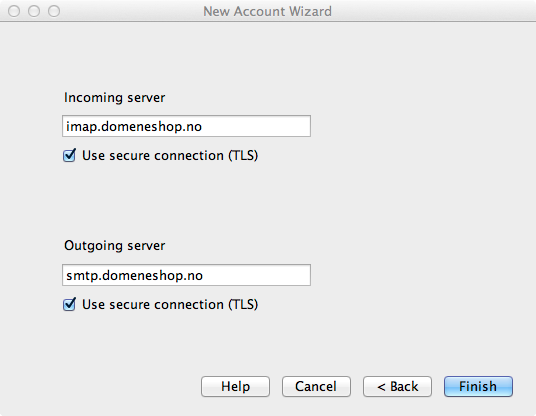Uncheck the incoming server TLS checkbox

pos(69,156)
